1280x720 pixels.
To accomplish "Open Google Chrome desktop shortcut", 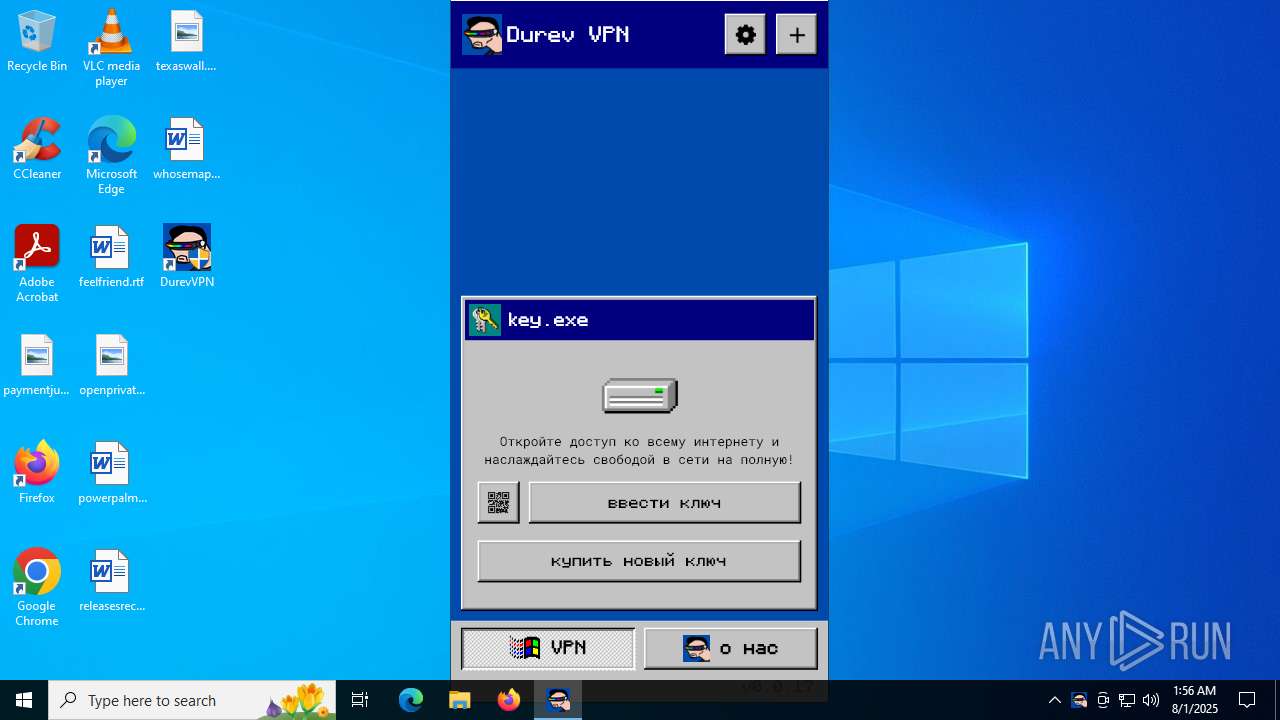I will click(x=37, y=588).
